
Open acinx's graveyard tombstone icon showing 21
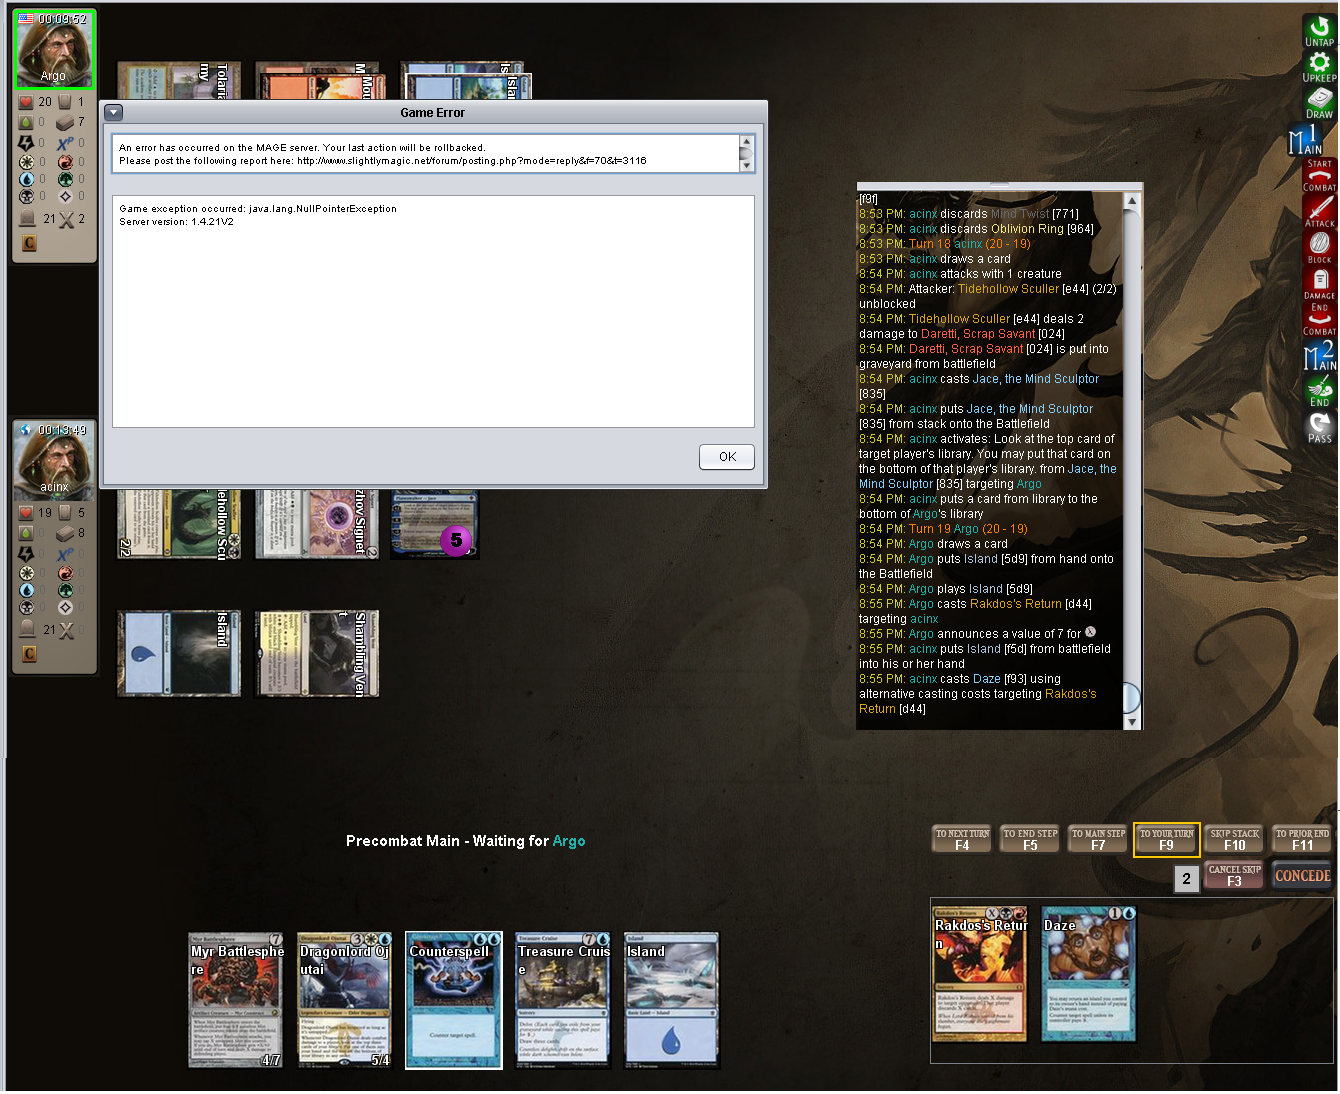27,630
